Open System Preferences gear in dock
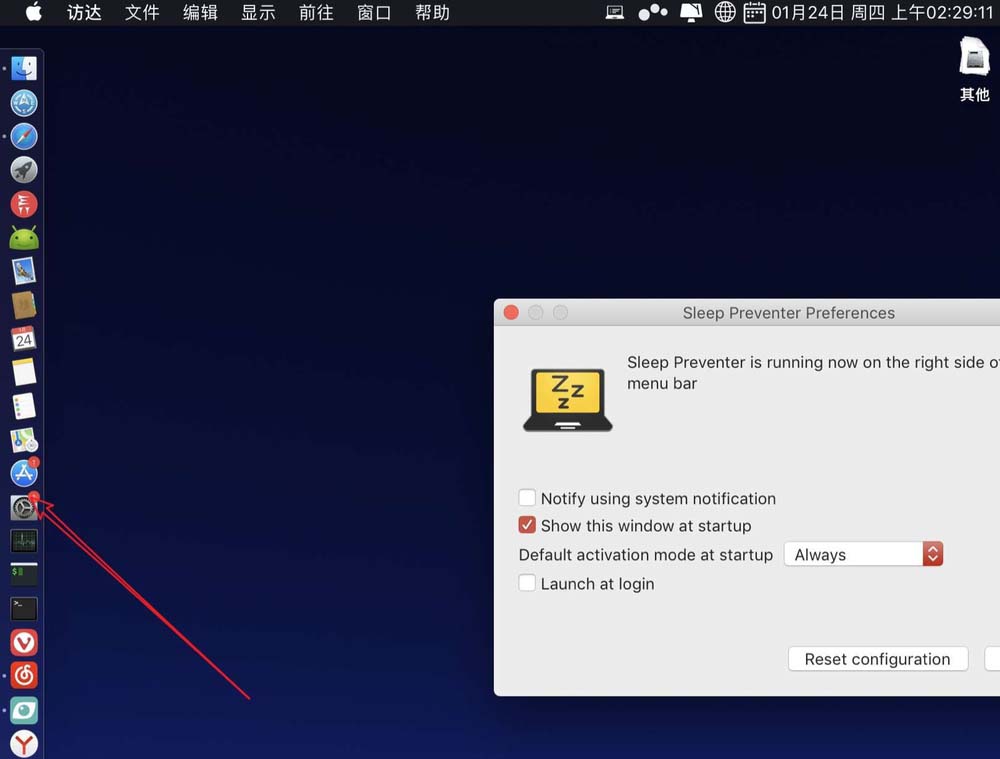Viewport: 1000px width, 759px height. [x=24, y=508]
